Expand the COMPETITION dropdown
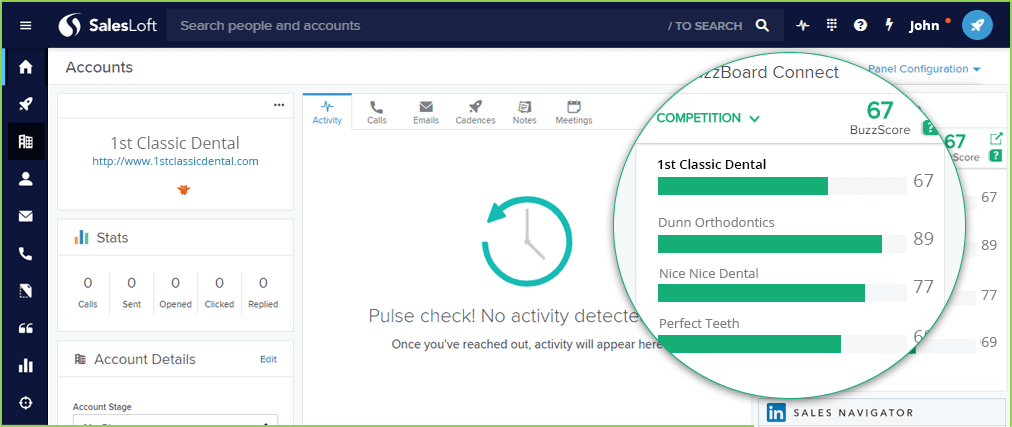The height and width of the screenshot is (427, 1012). pyautogui.click(x=708, y=118)
